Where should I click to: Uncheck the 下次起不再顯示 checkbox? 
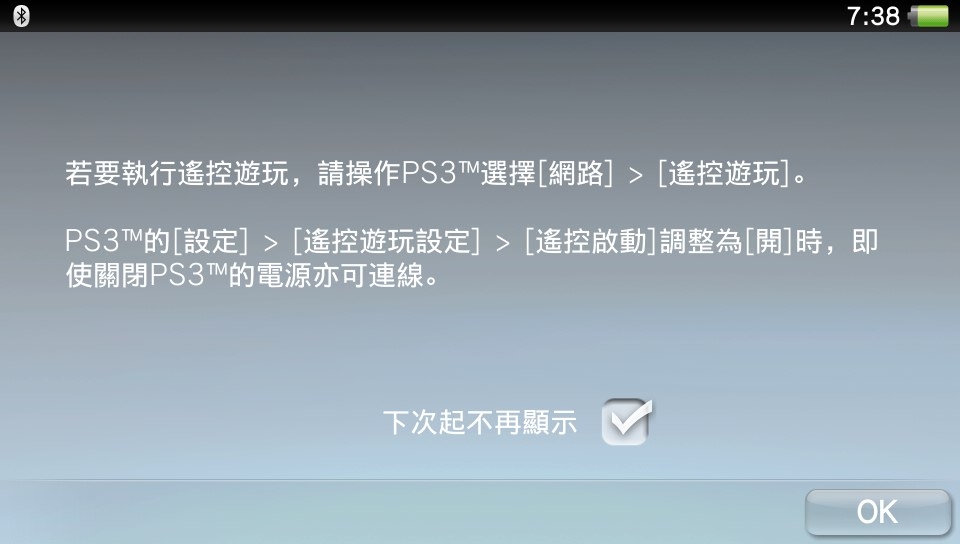point(626,422)
